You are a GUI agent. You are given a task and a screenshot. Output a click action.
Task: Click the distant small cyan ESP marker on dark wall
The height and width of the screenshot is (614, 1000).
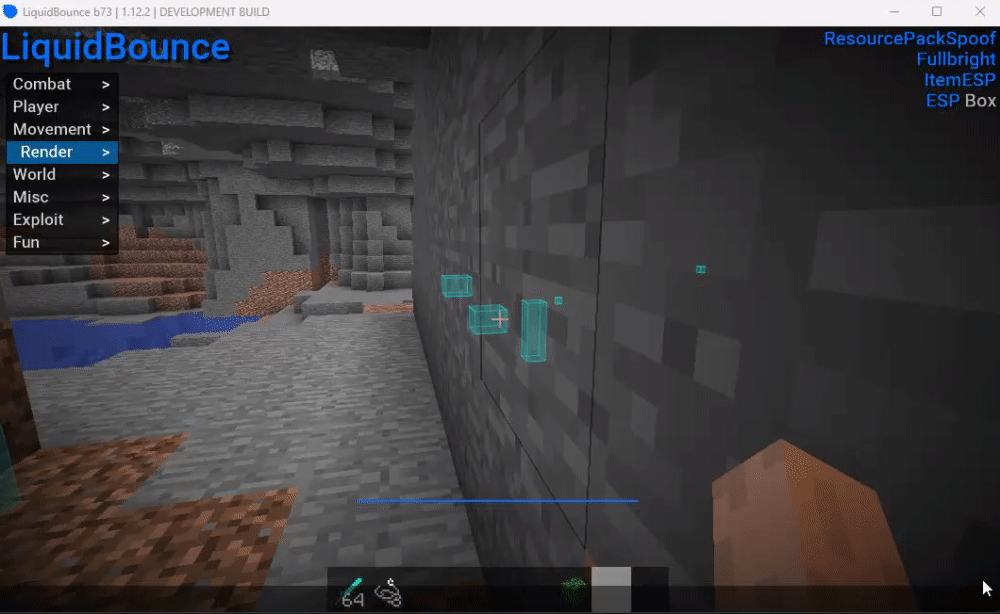point(701,270)
